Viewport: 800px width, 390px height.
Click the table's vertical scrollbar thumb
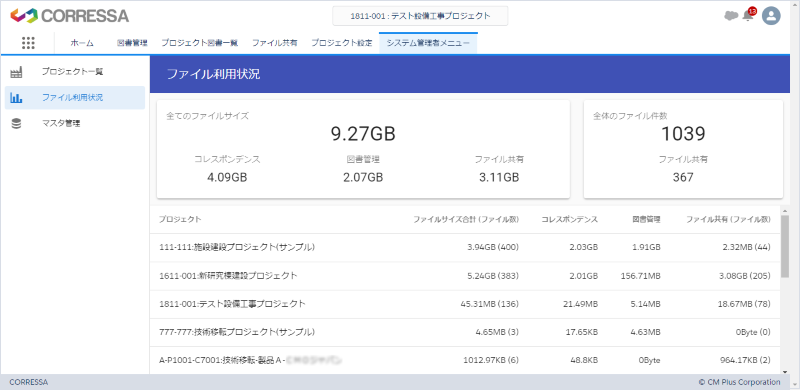(x=785, y=246)
